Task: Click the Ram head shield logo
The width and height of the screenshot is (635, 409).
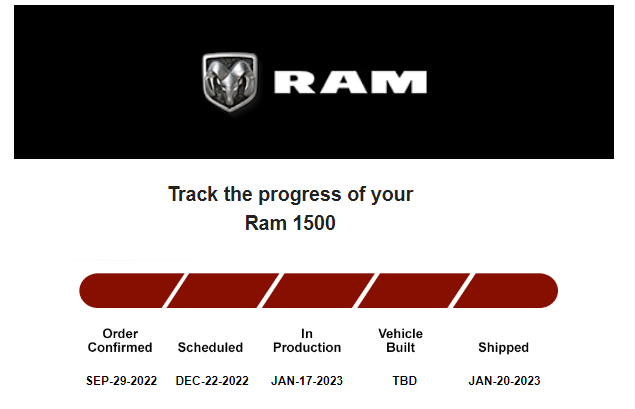Action: [230, 82]
